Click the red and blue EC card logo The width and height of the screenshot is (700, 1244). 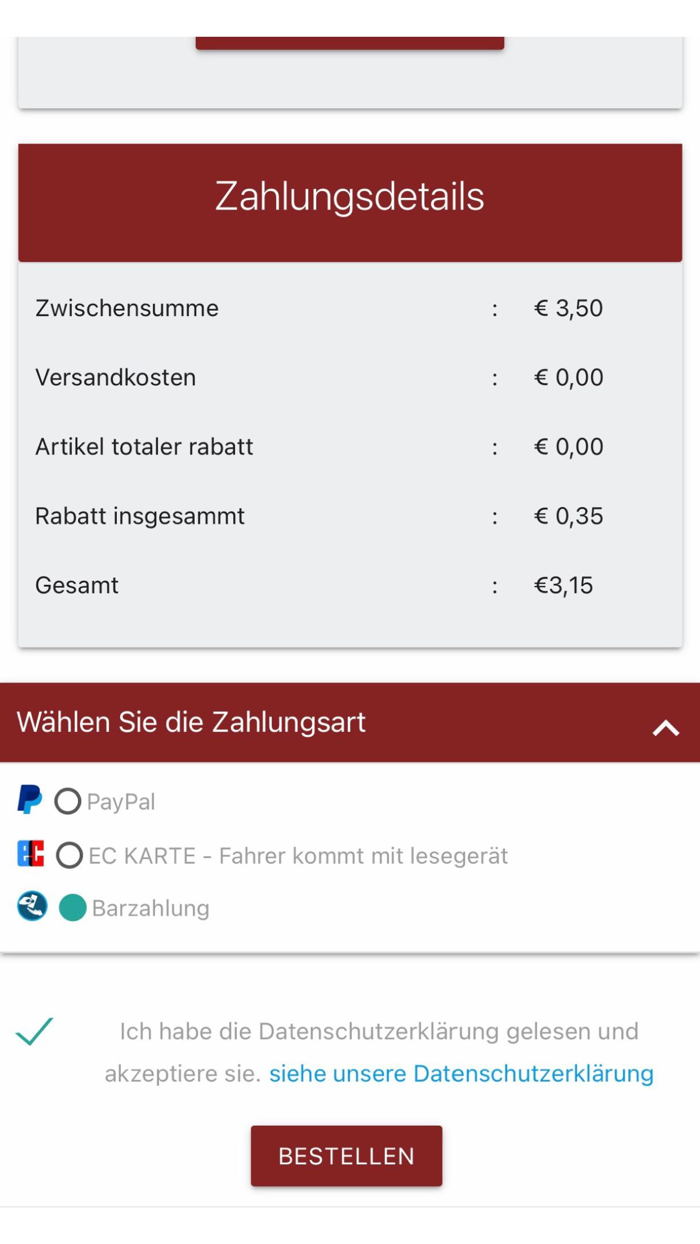[x=29, y=854]
